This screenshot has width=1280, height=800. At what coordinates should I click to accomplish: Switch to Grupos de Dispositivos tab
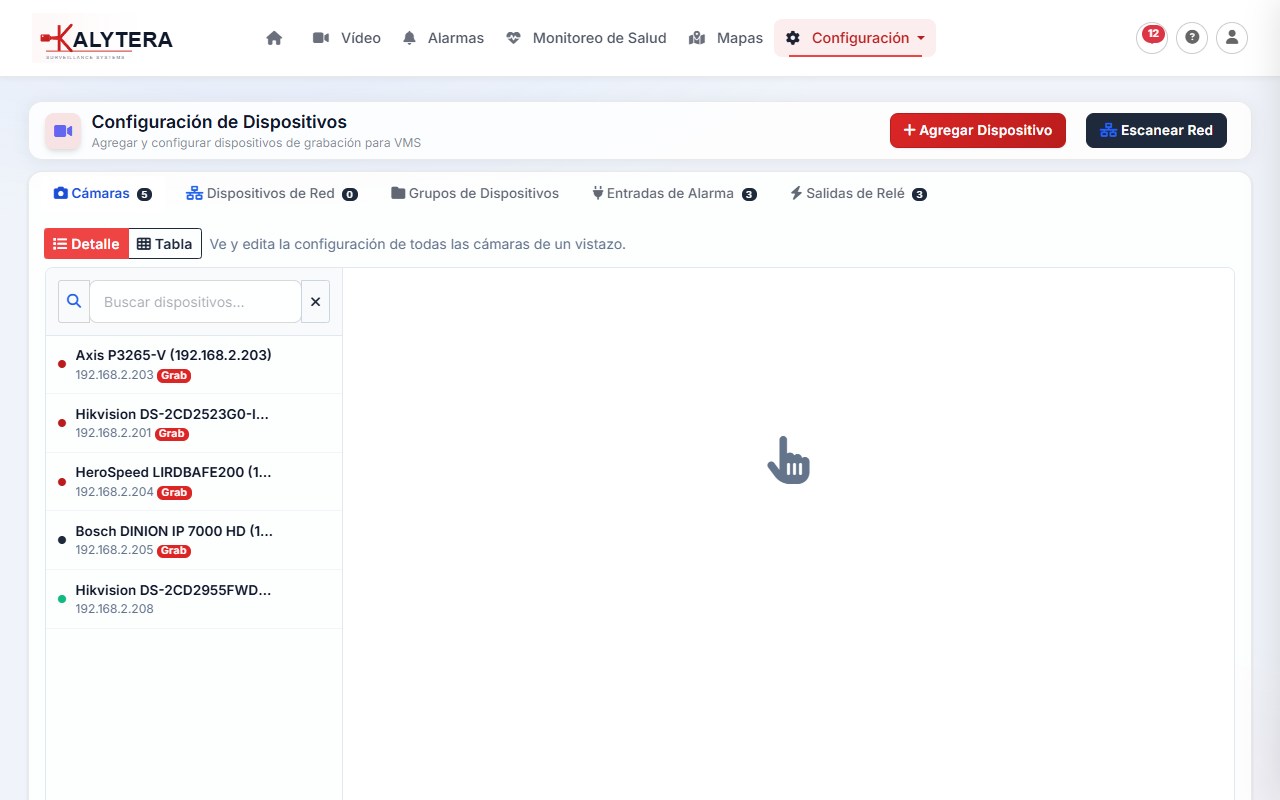click(475, 193)
